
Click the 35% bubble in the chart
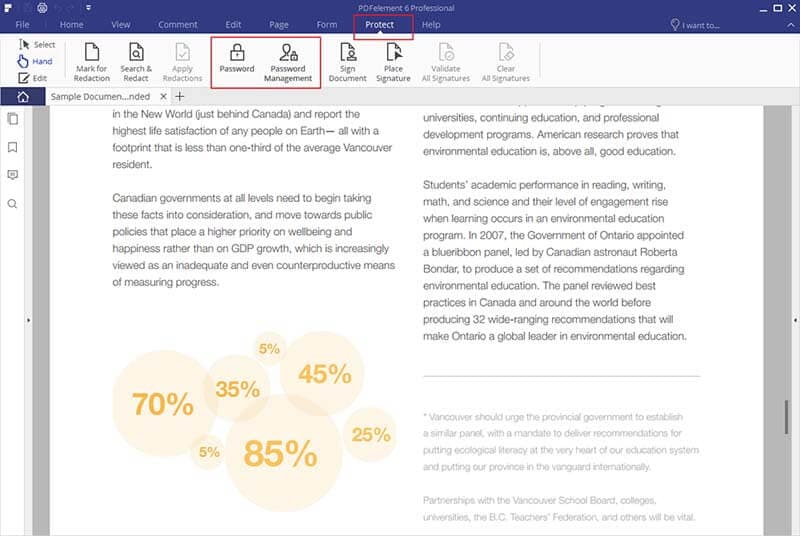237,389
